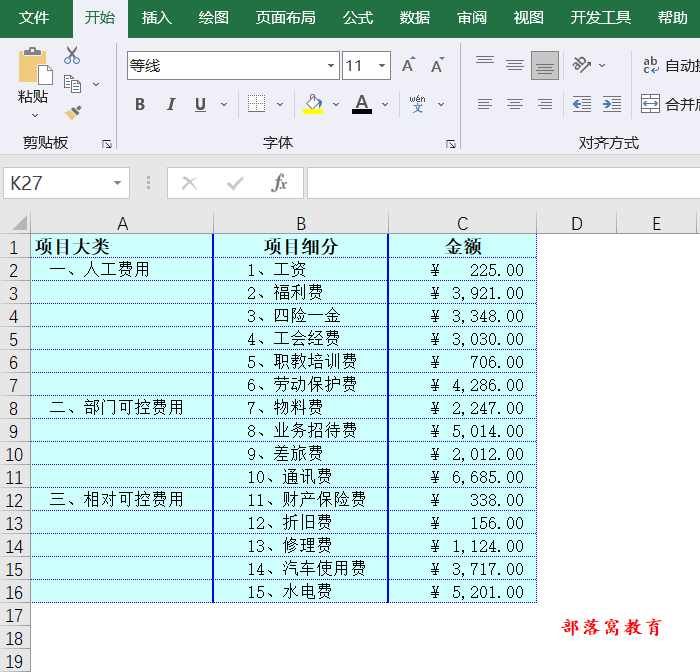
Task: Open the font settings dialog launcher
Action: [x=451, y=144]
